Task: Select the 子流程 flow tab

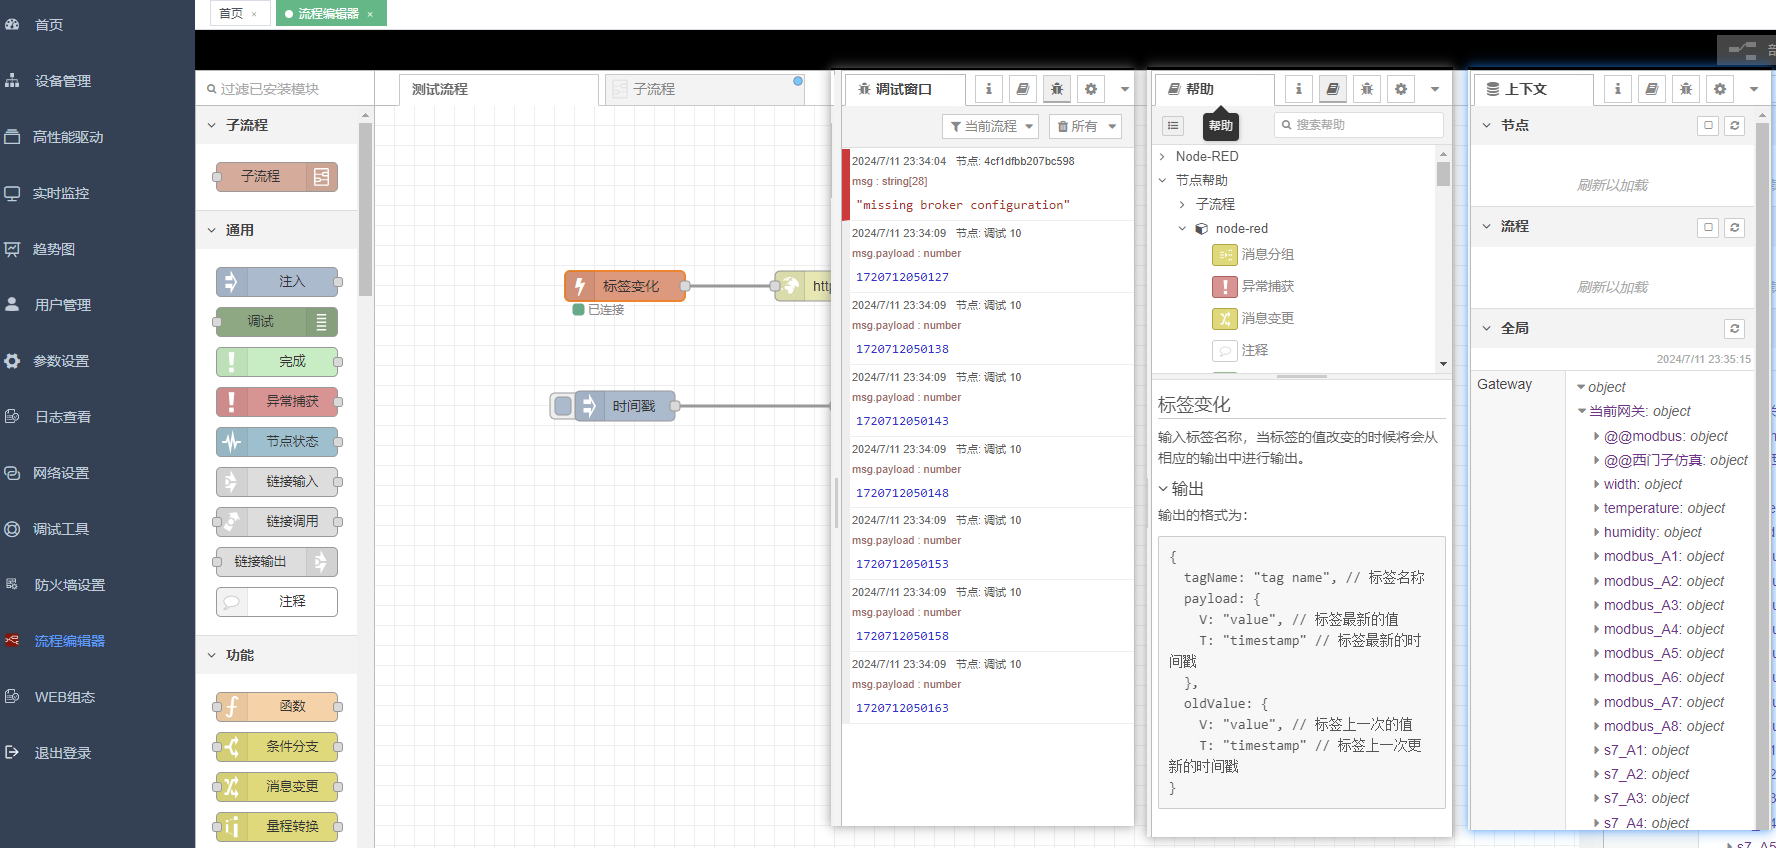Action: pyautogui.click(x=703, y=89)
